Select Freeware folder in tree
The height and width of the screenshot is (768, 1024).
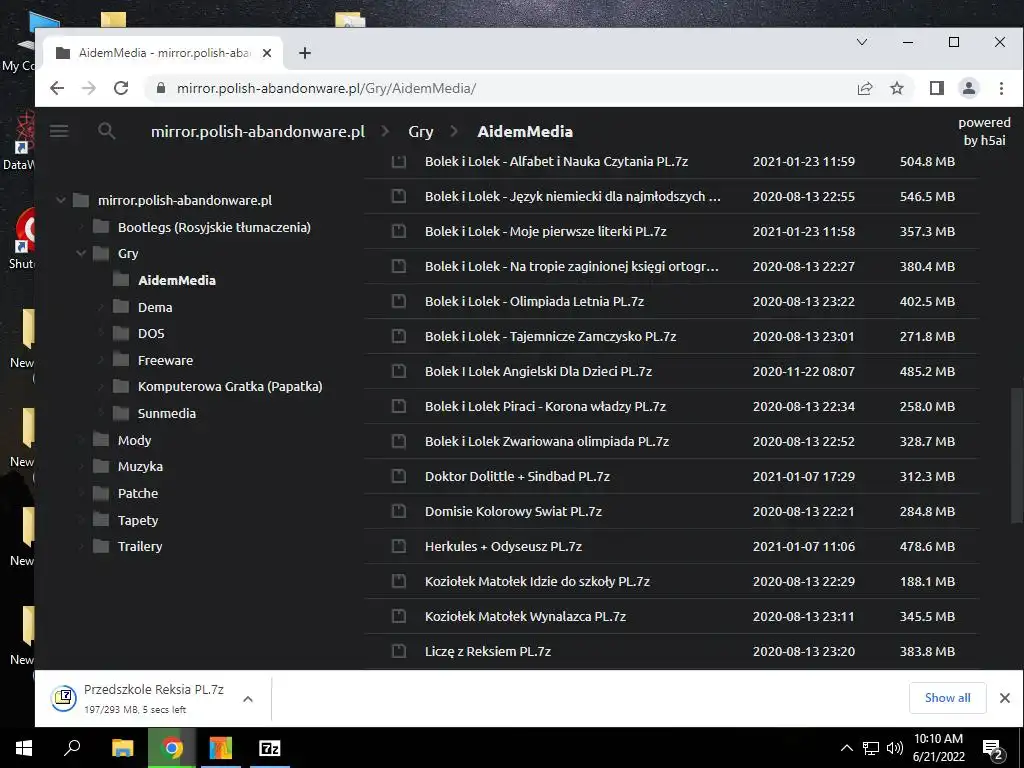[165, 360]
